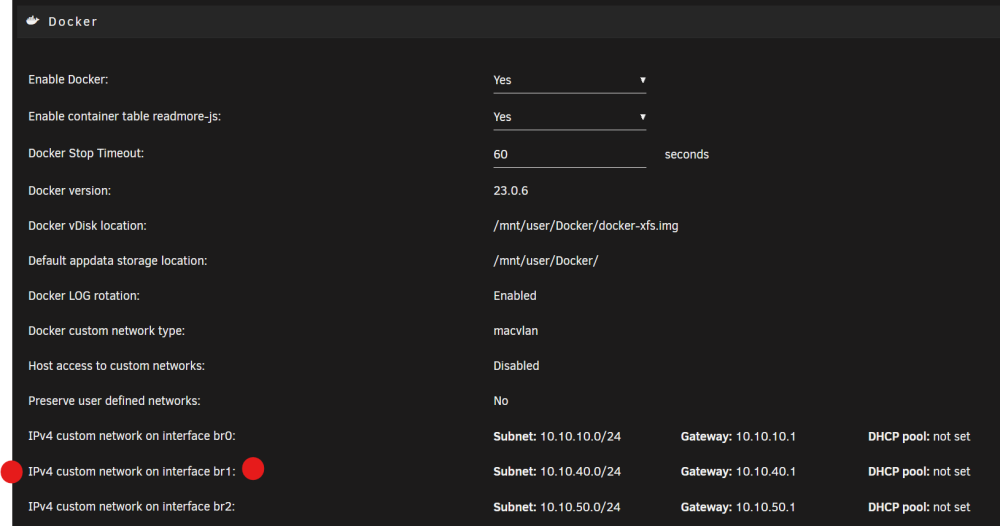
Task: Click 'Default appdata storage location:' label
Action: pyautogui.click(x=117, y=261)
